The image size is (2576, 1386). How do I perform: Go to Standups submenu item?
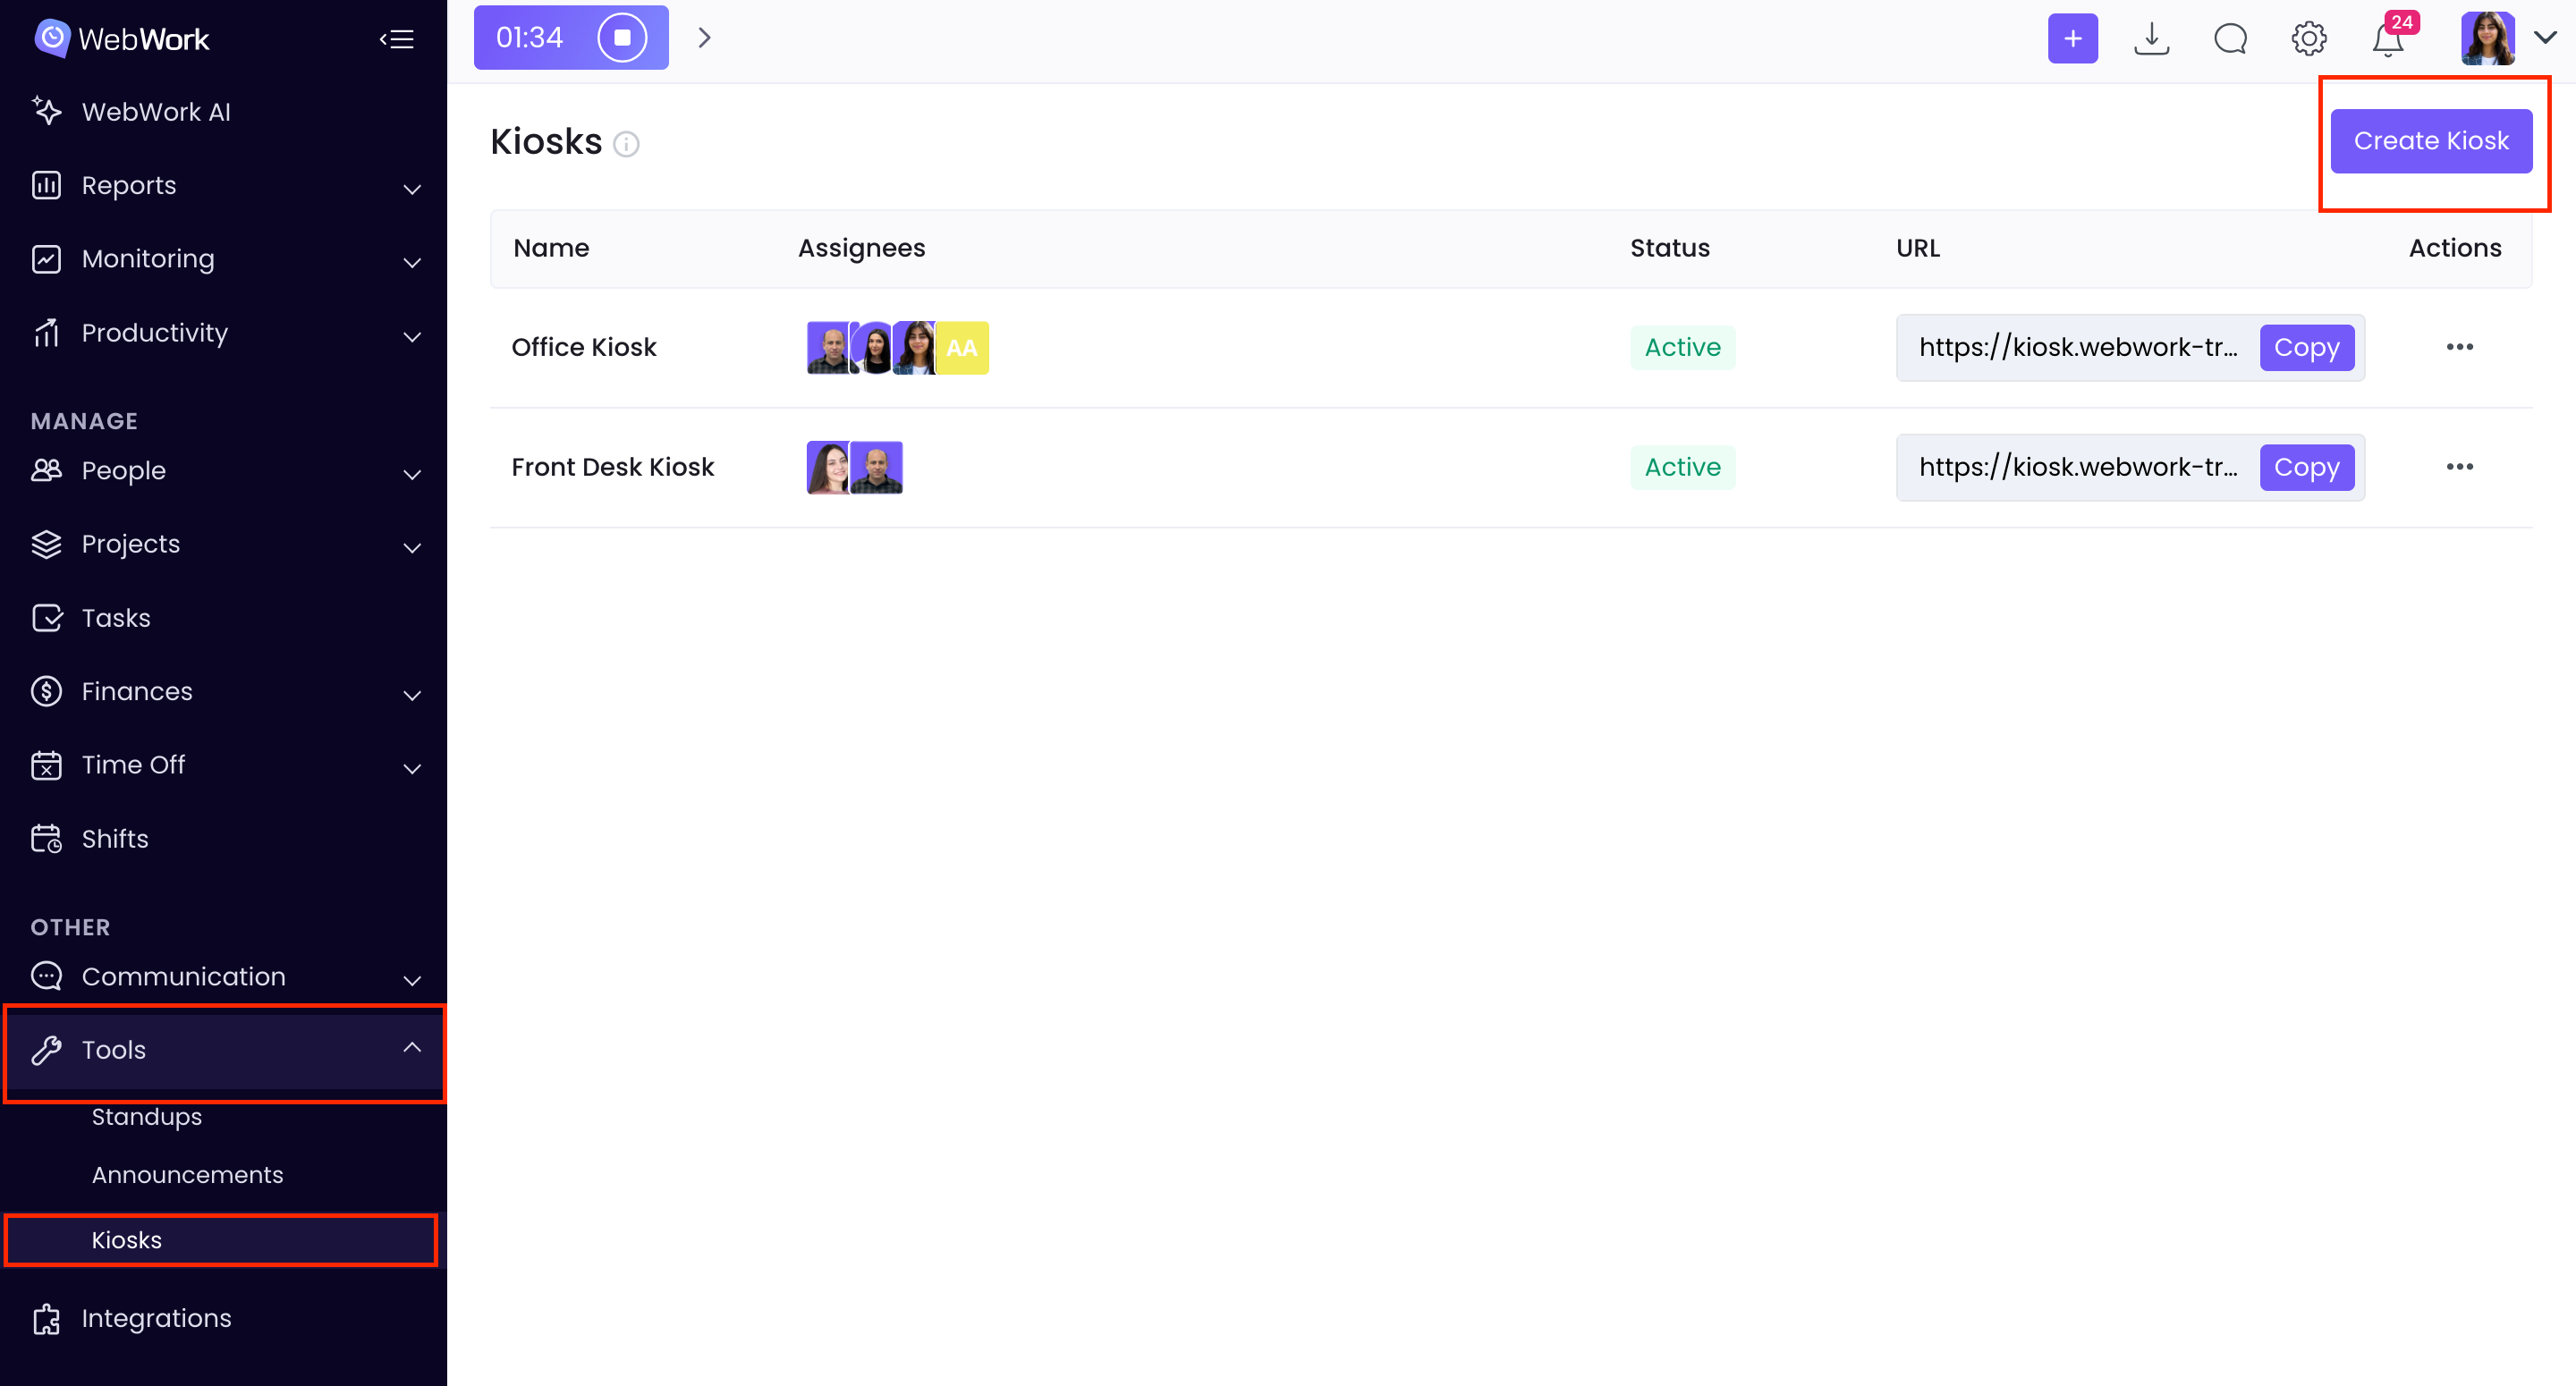tap(147, 1116)
